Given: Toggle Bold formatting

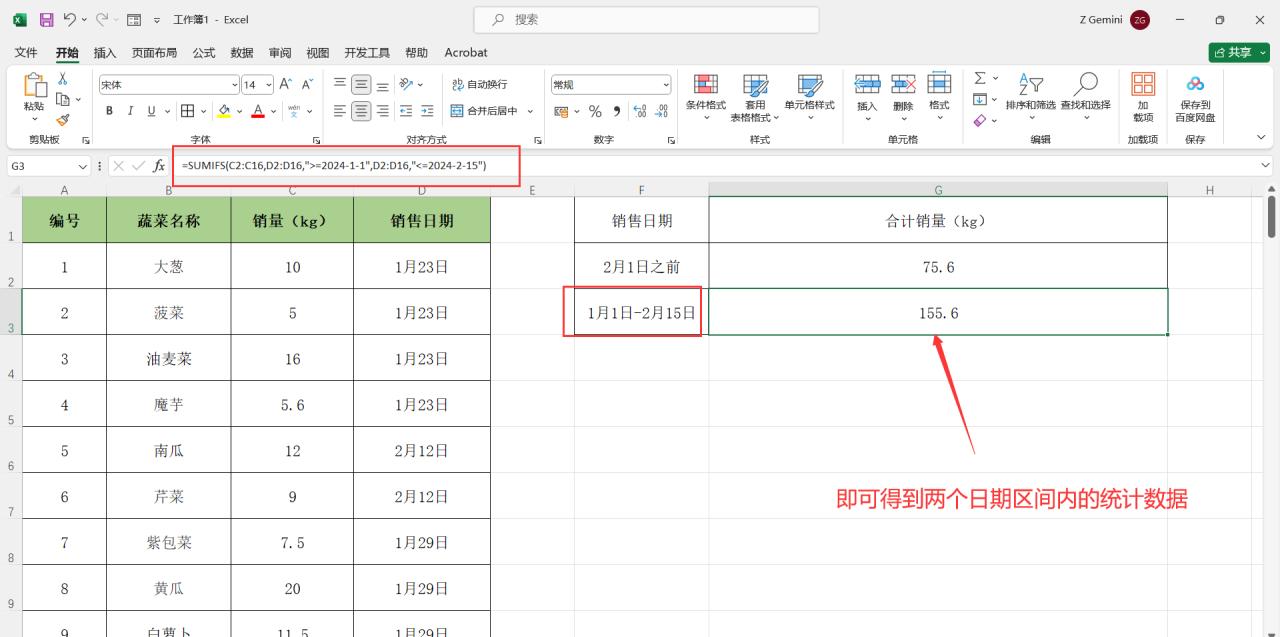Looking at the screenshot, I should [109, 111].
